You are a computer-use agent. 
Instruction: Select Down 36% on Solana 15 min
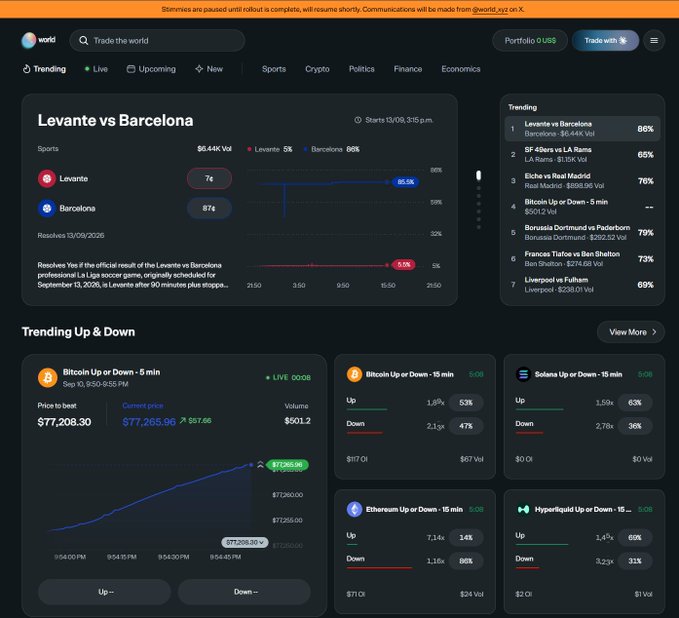point(635,426)
